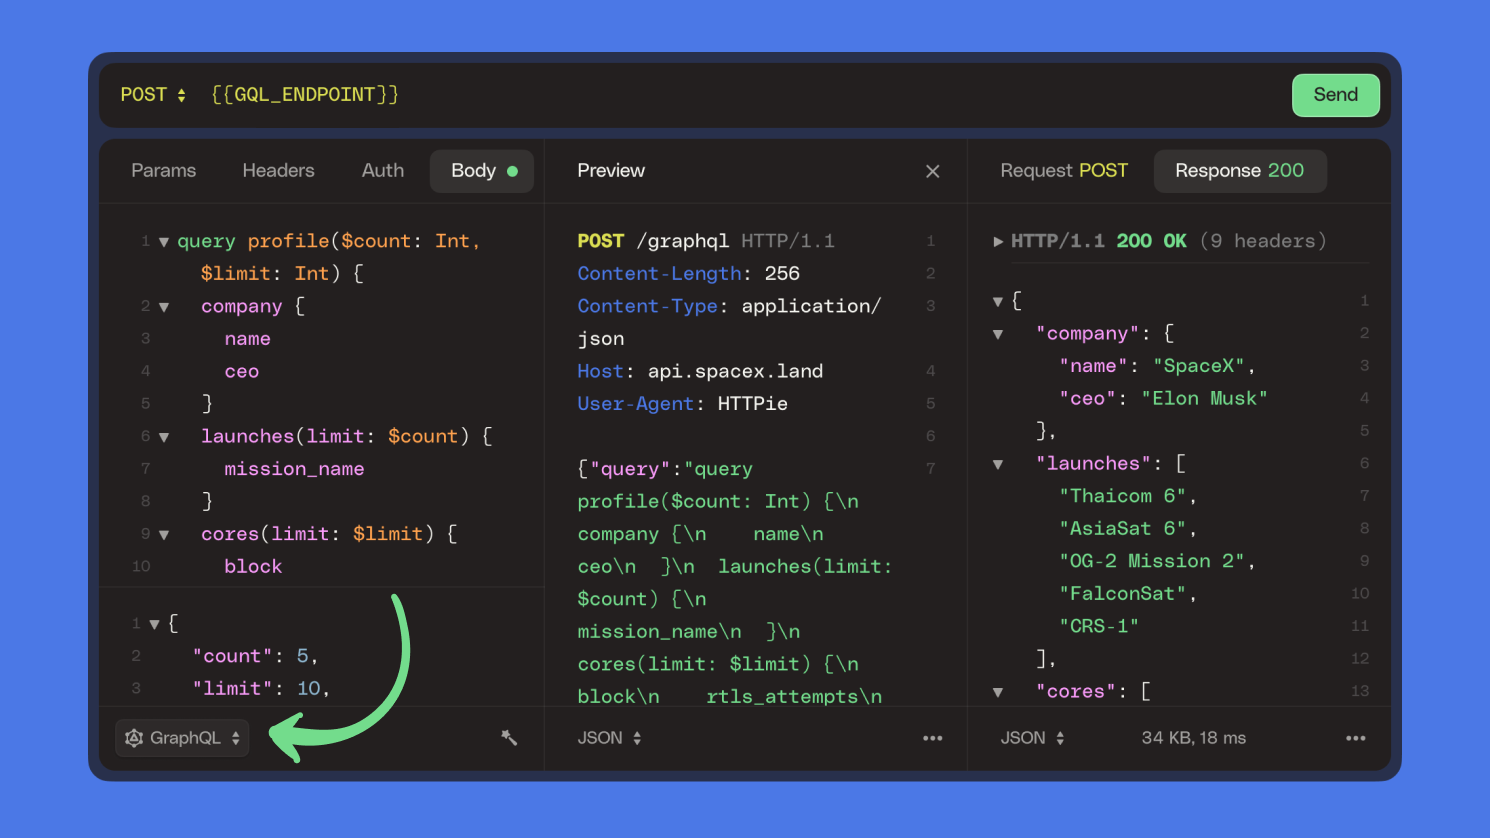This screenshot has width=1490, height=838.
Task: Click the arrows next to the POST method label
Action: coord(179,94)
